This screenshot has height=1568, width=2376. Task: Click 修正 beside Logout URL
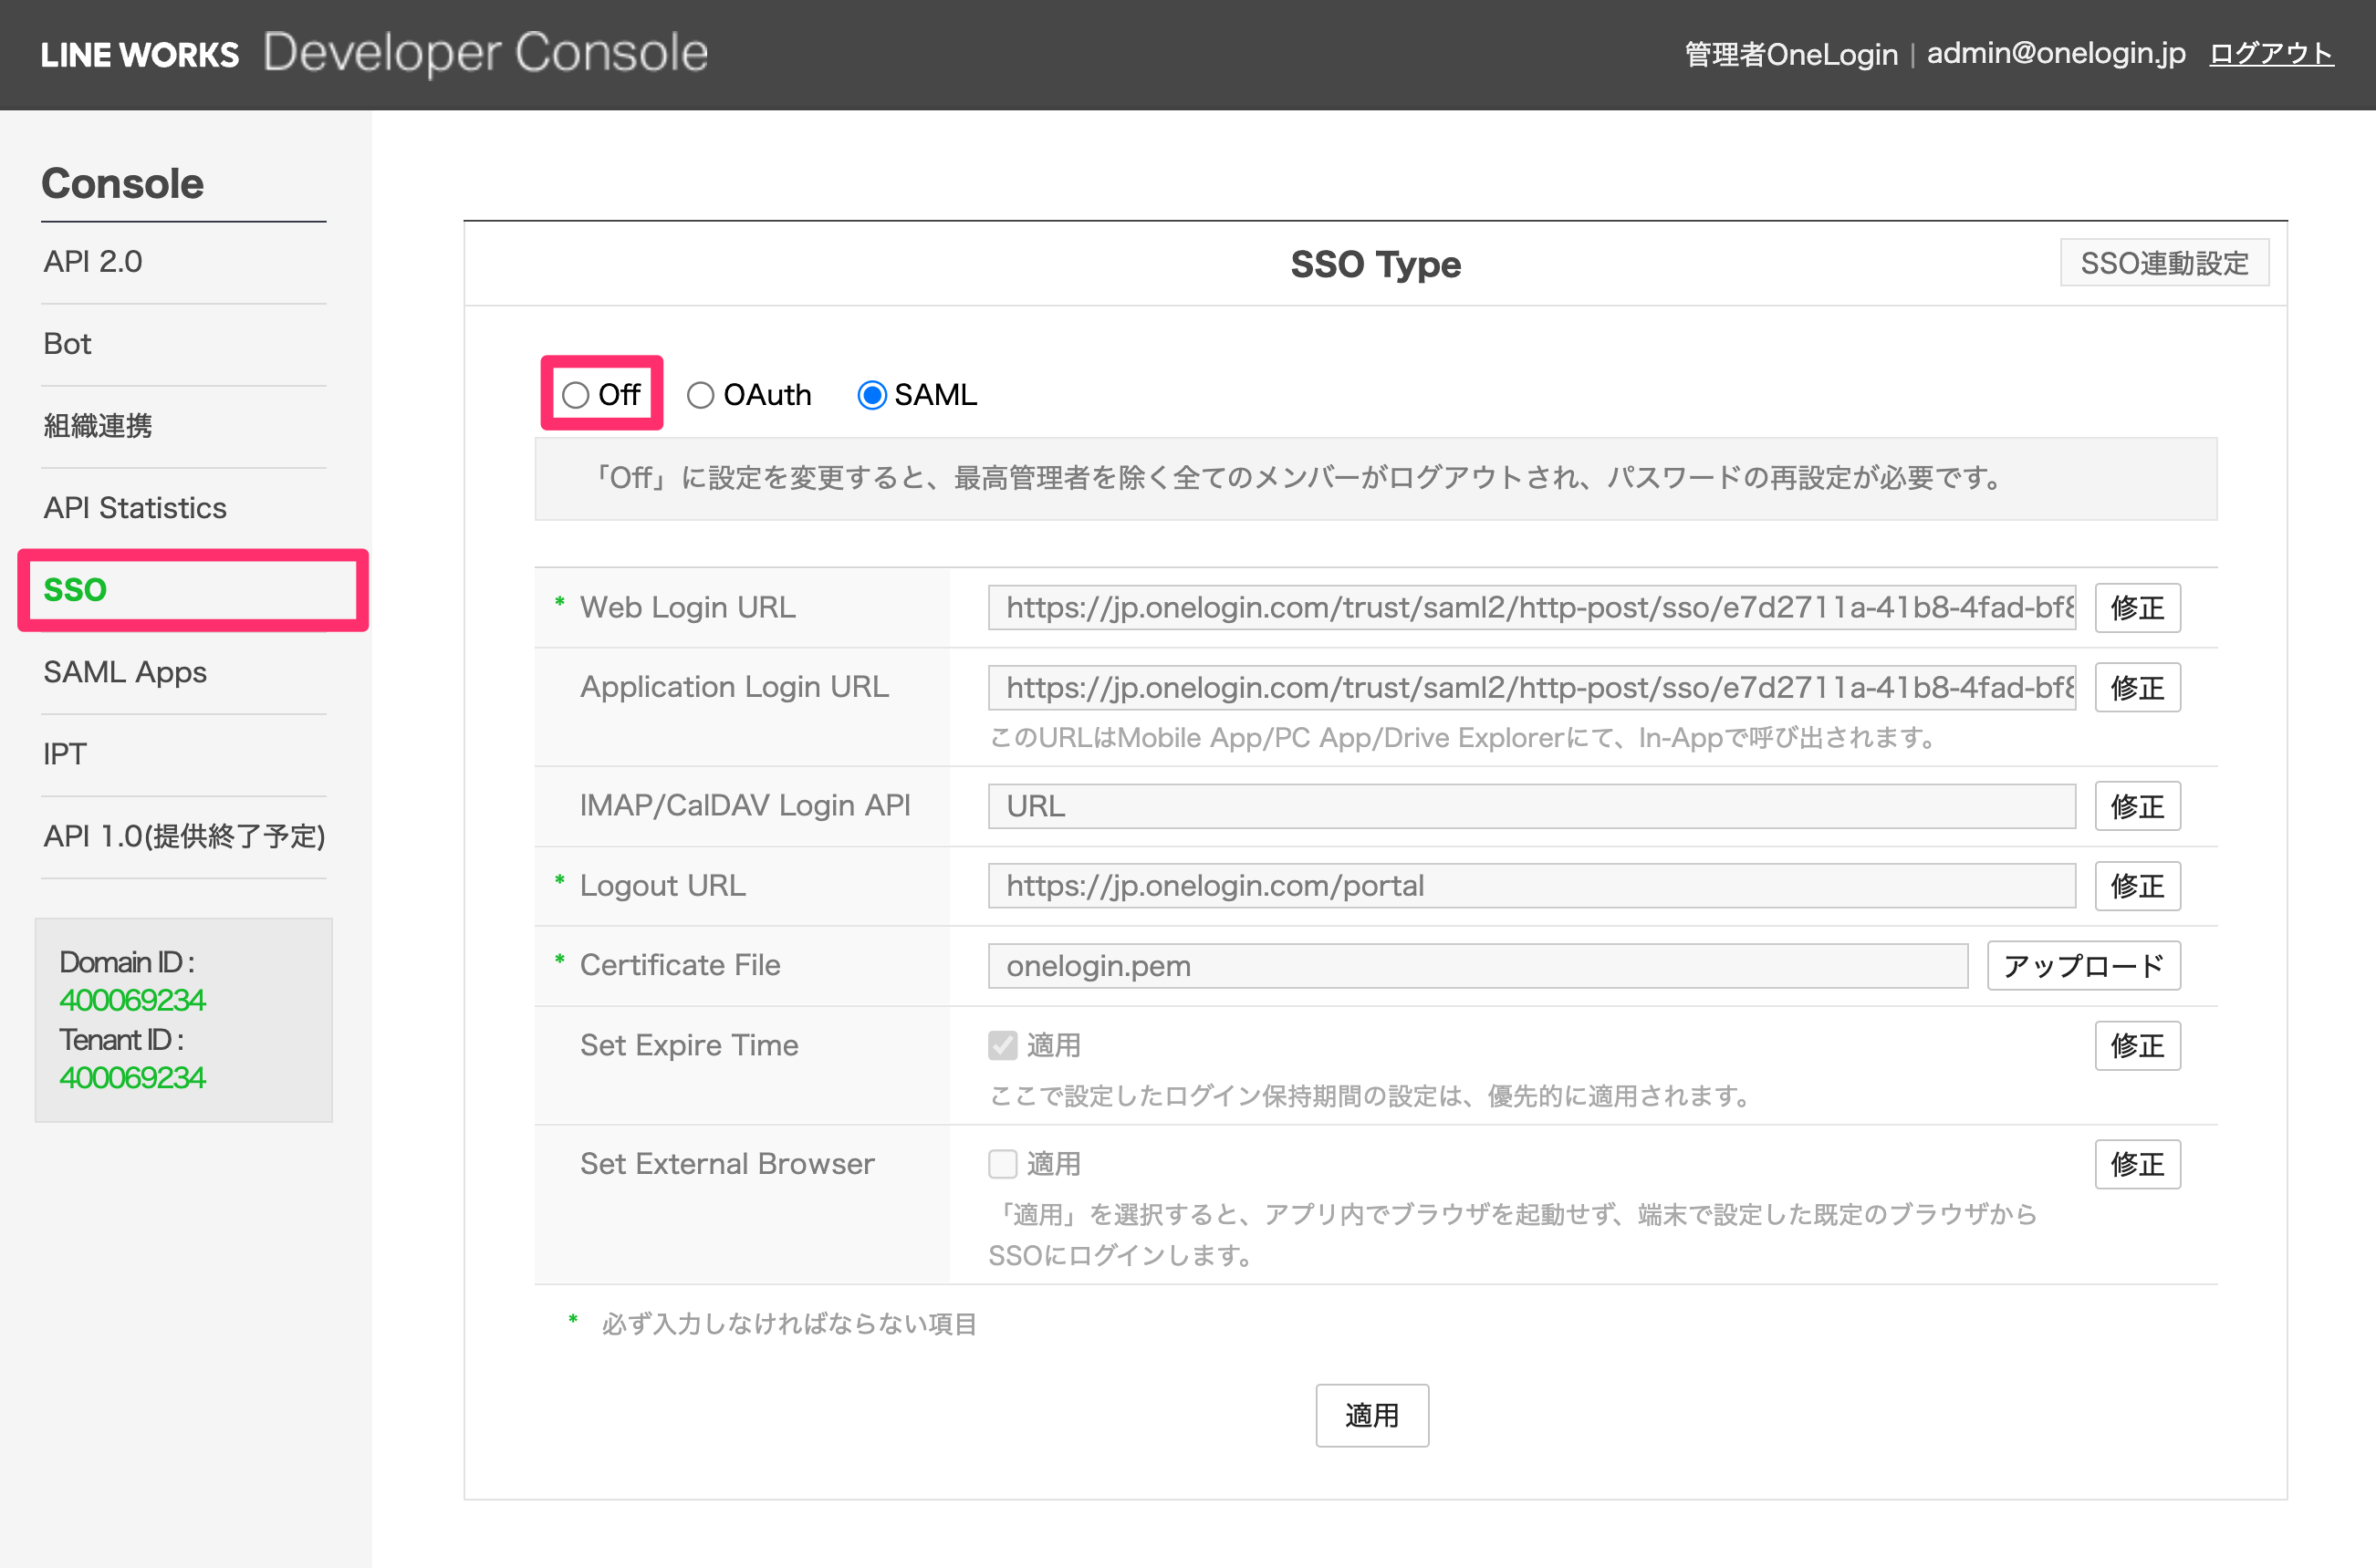pyautogui.click(x=2137, y=885)
